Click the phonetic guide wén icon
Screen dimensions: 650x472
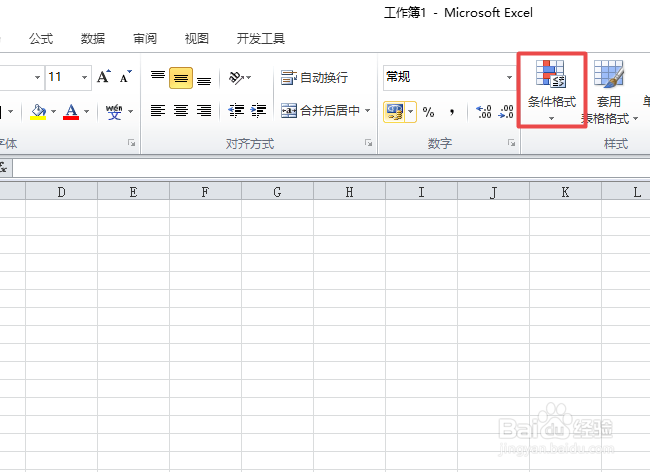pos(114,111)
